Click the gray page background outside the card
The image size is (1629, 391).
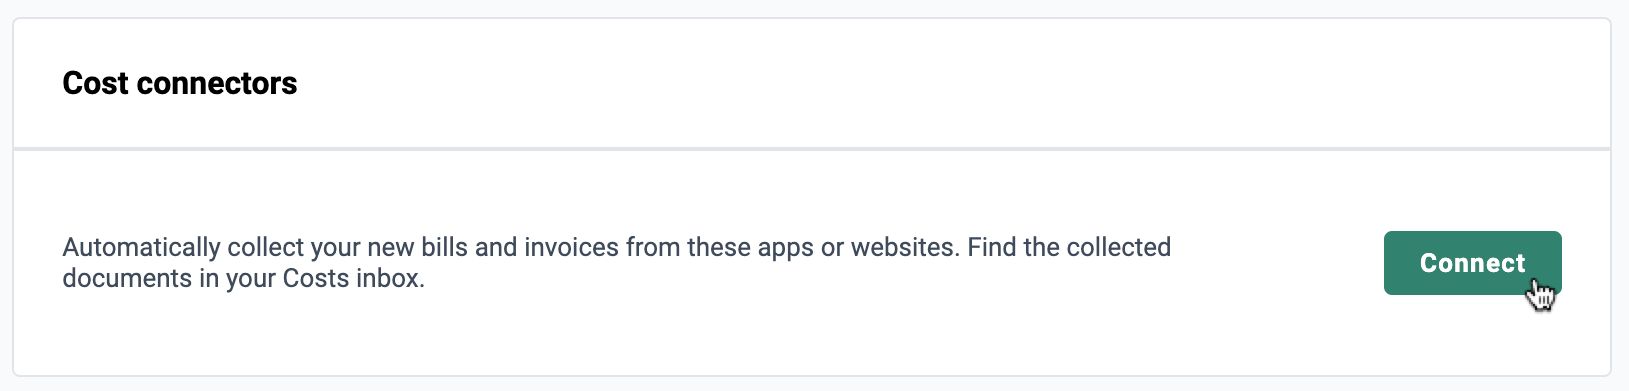tap(812, 8)
